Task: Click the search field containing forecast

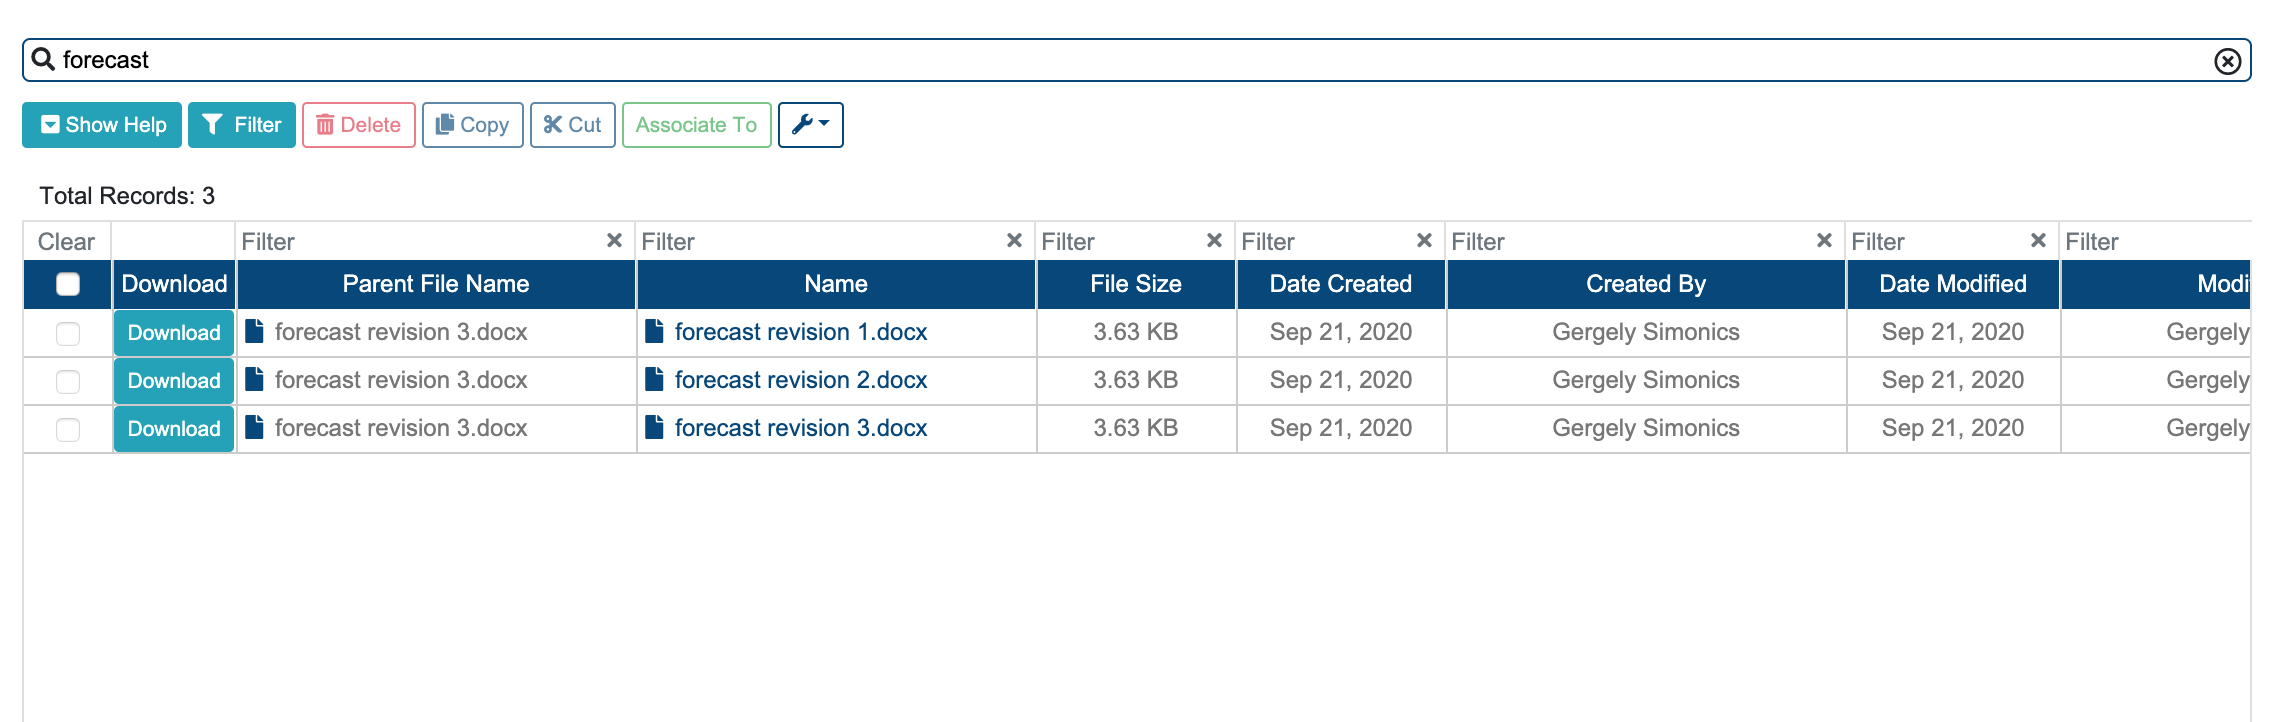Action: coord(1136,60)
